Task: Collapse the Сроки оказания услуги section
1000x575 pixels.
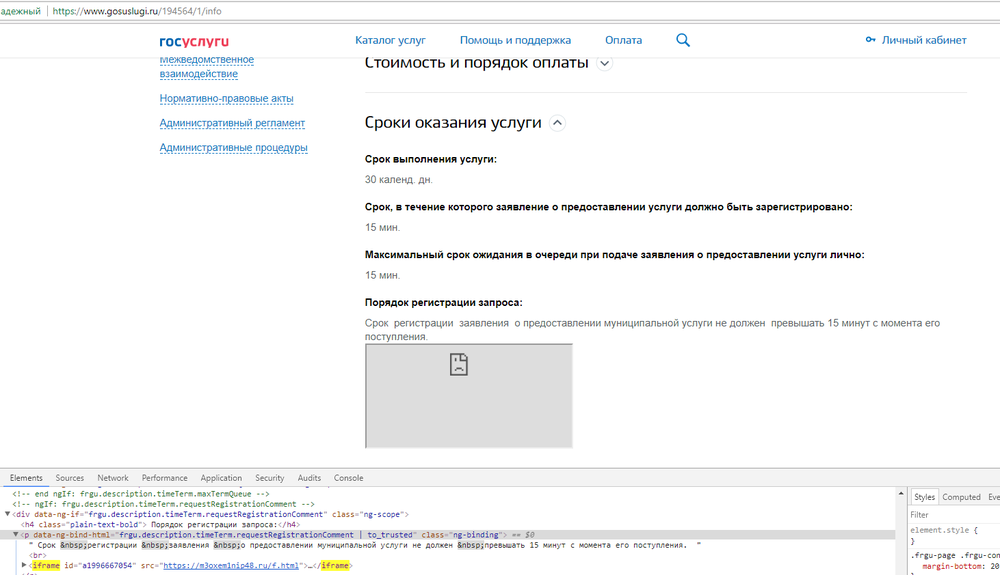Action: coord(558,123)
